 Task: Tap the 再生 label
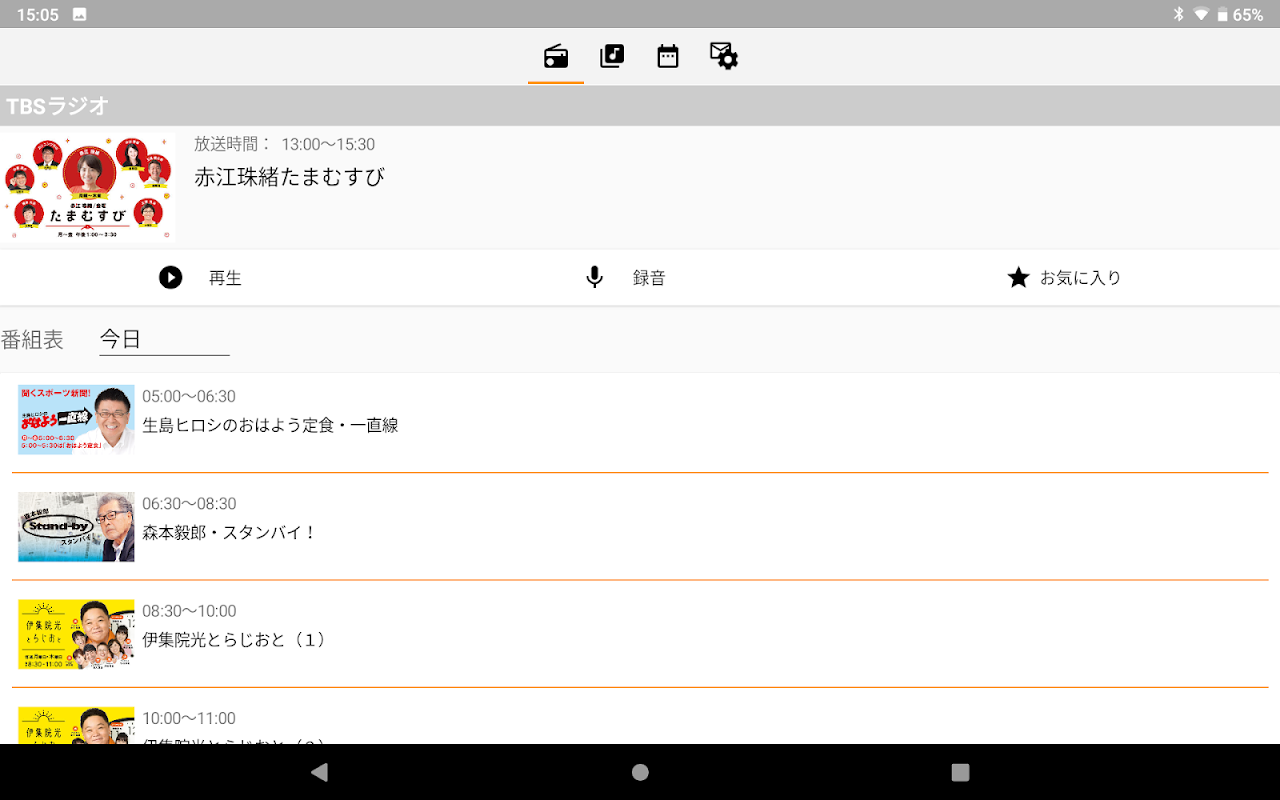[x=225, y=278]
